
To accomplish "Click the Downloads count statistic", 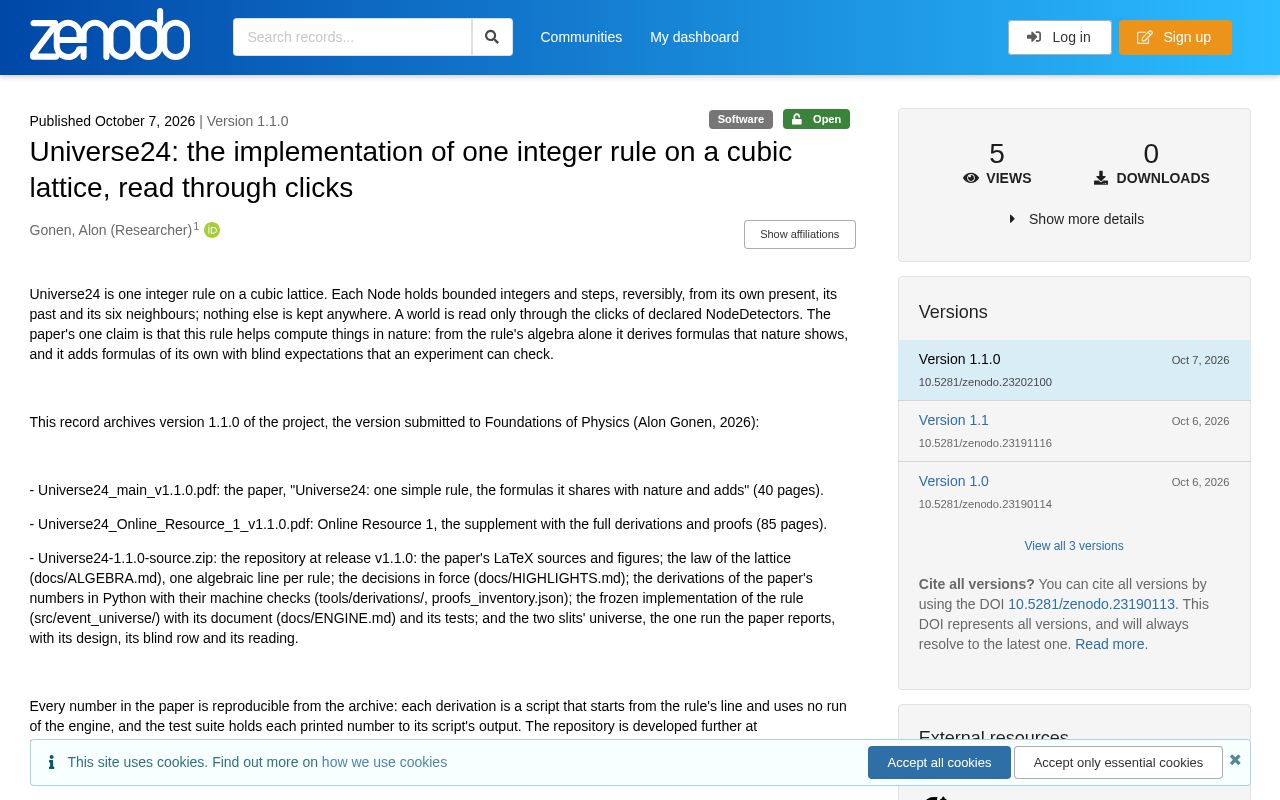I will [1151, 164].
